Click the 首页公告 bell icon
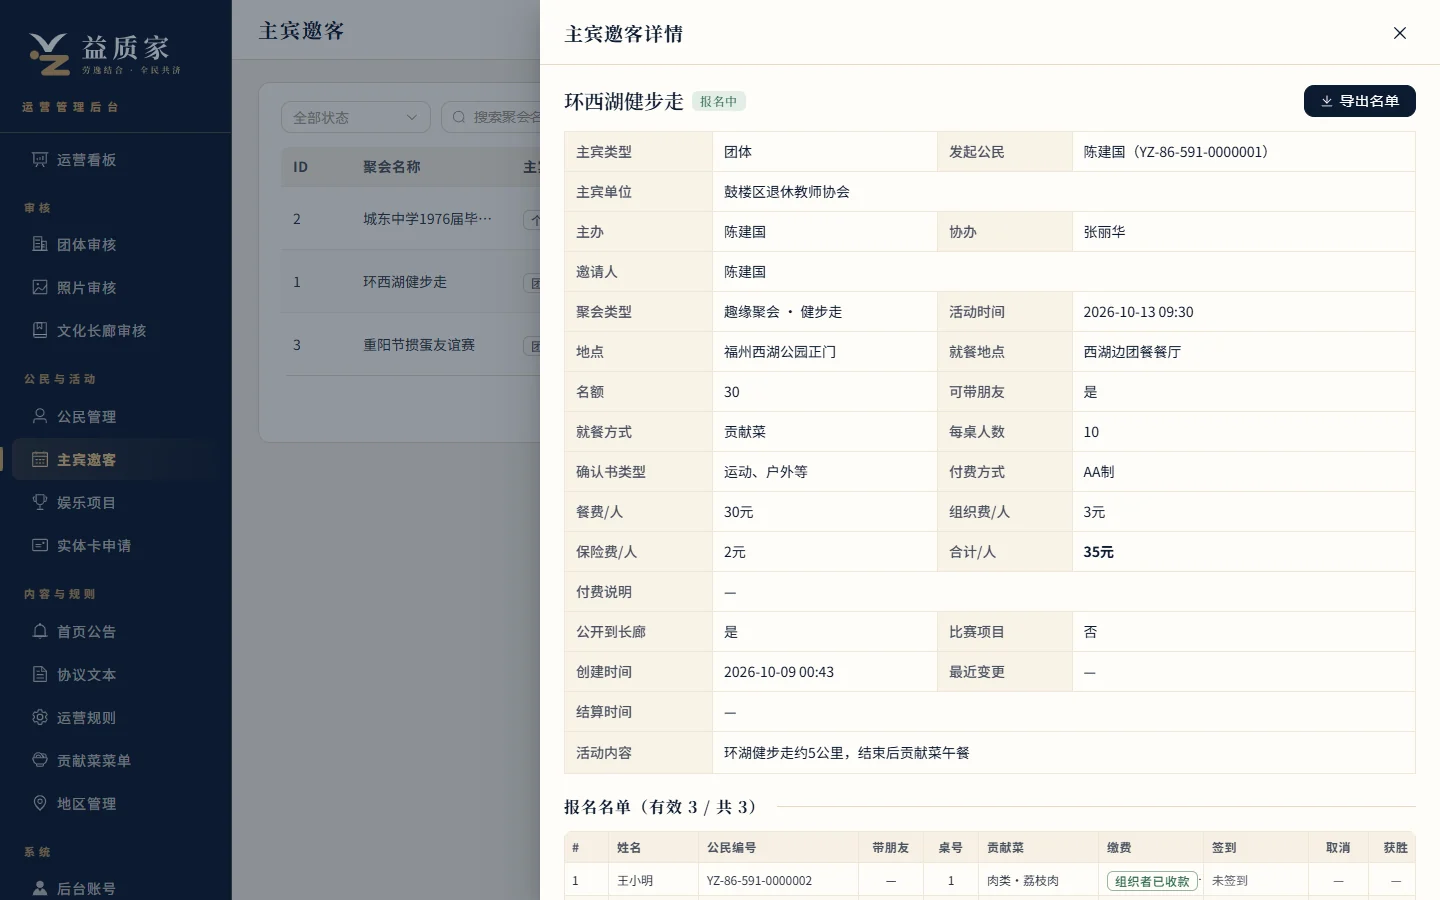 (40, 631)
